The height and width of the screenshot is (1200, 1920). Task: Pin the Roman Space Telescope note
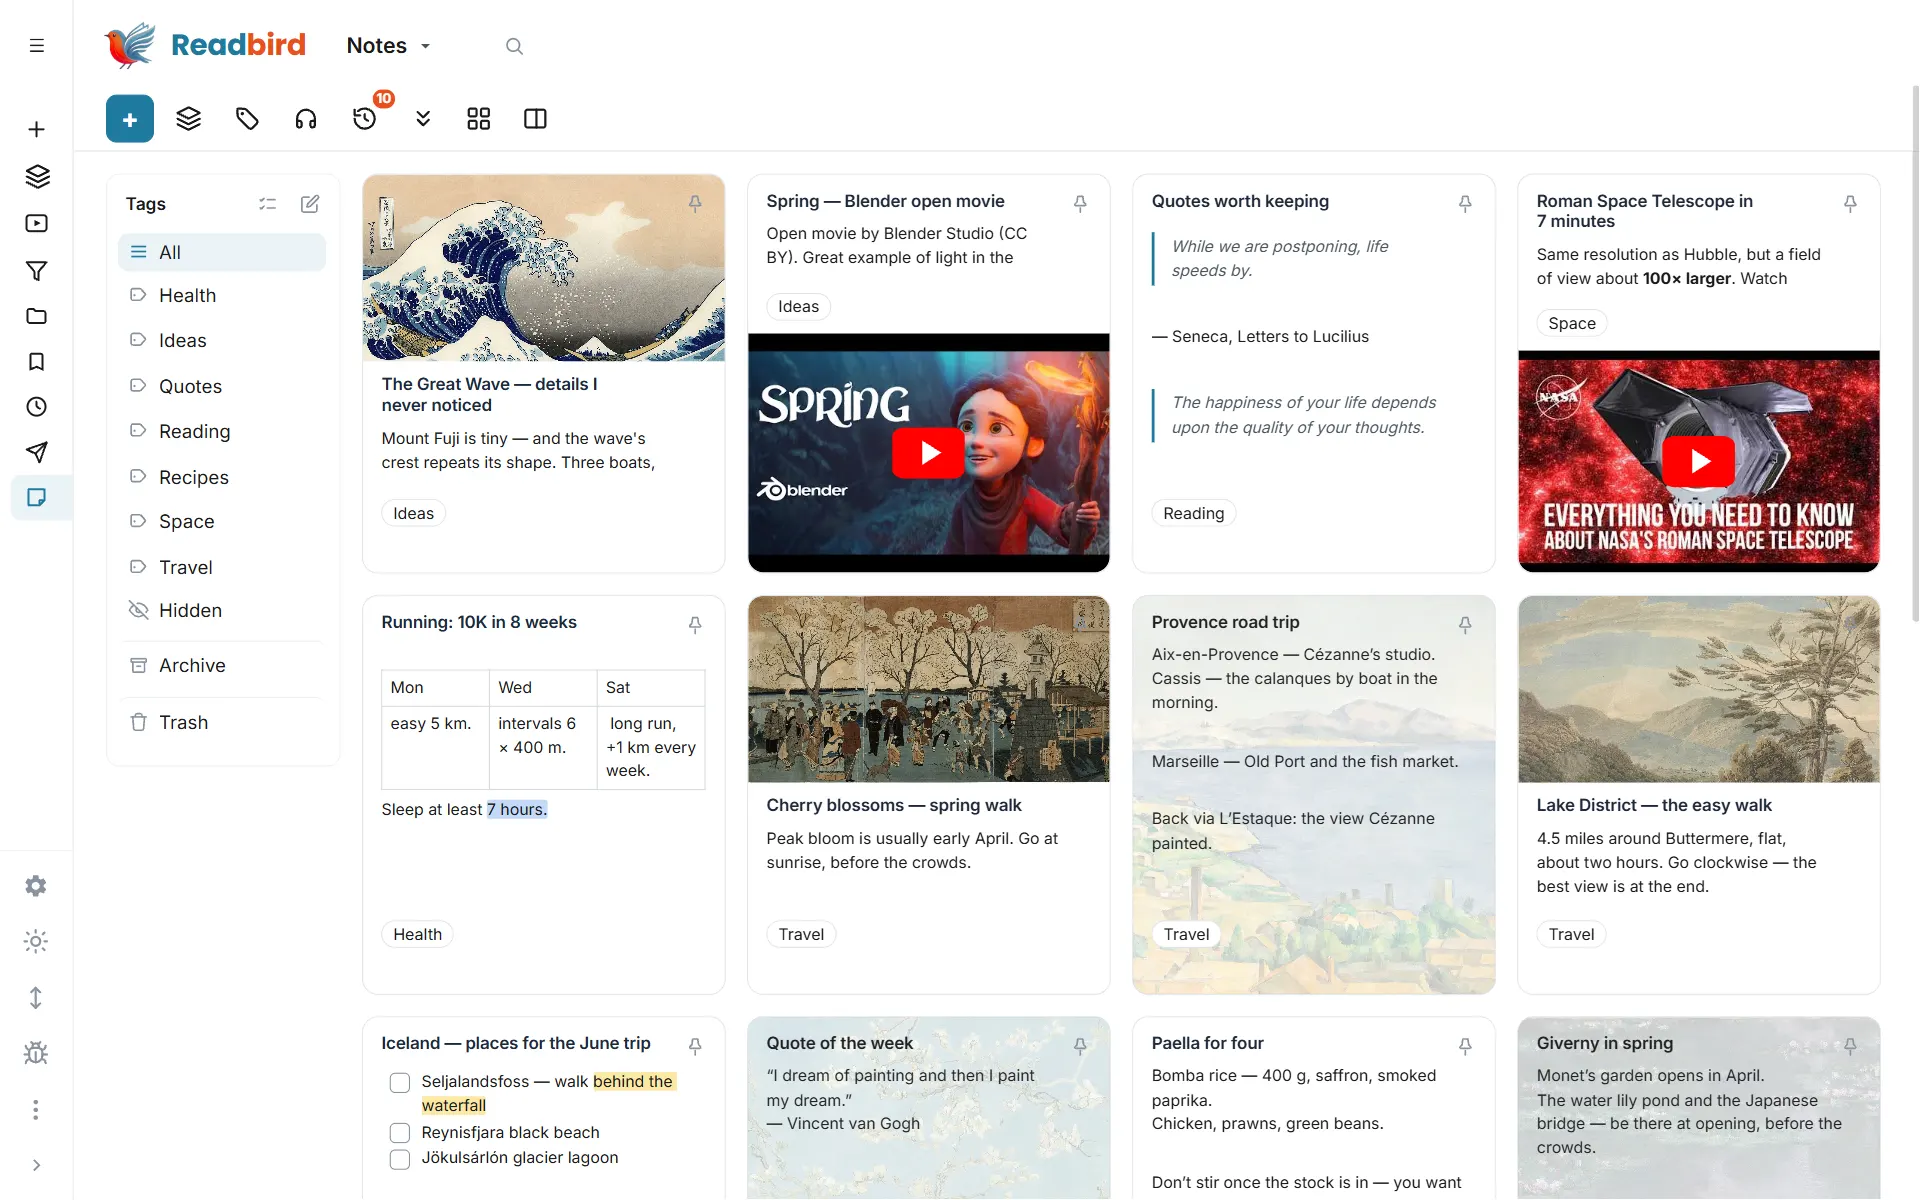pos(1850,204)
